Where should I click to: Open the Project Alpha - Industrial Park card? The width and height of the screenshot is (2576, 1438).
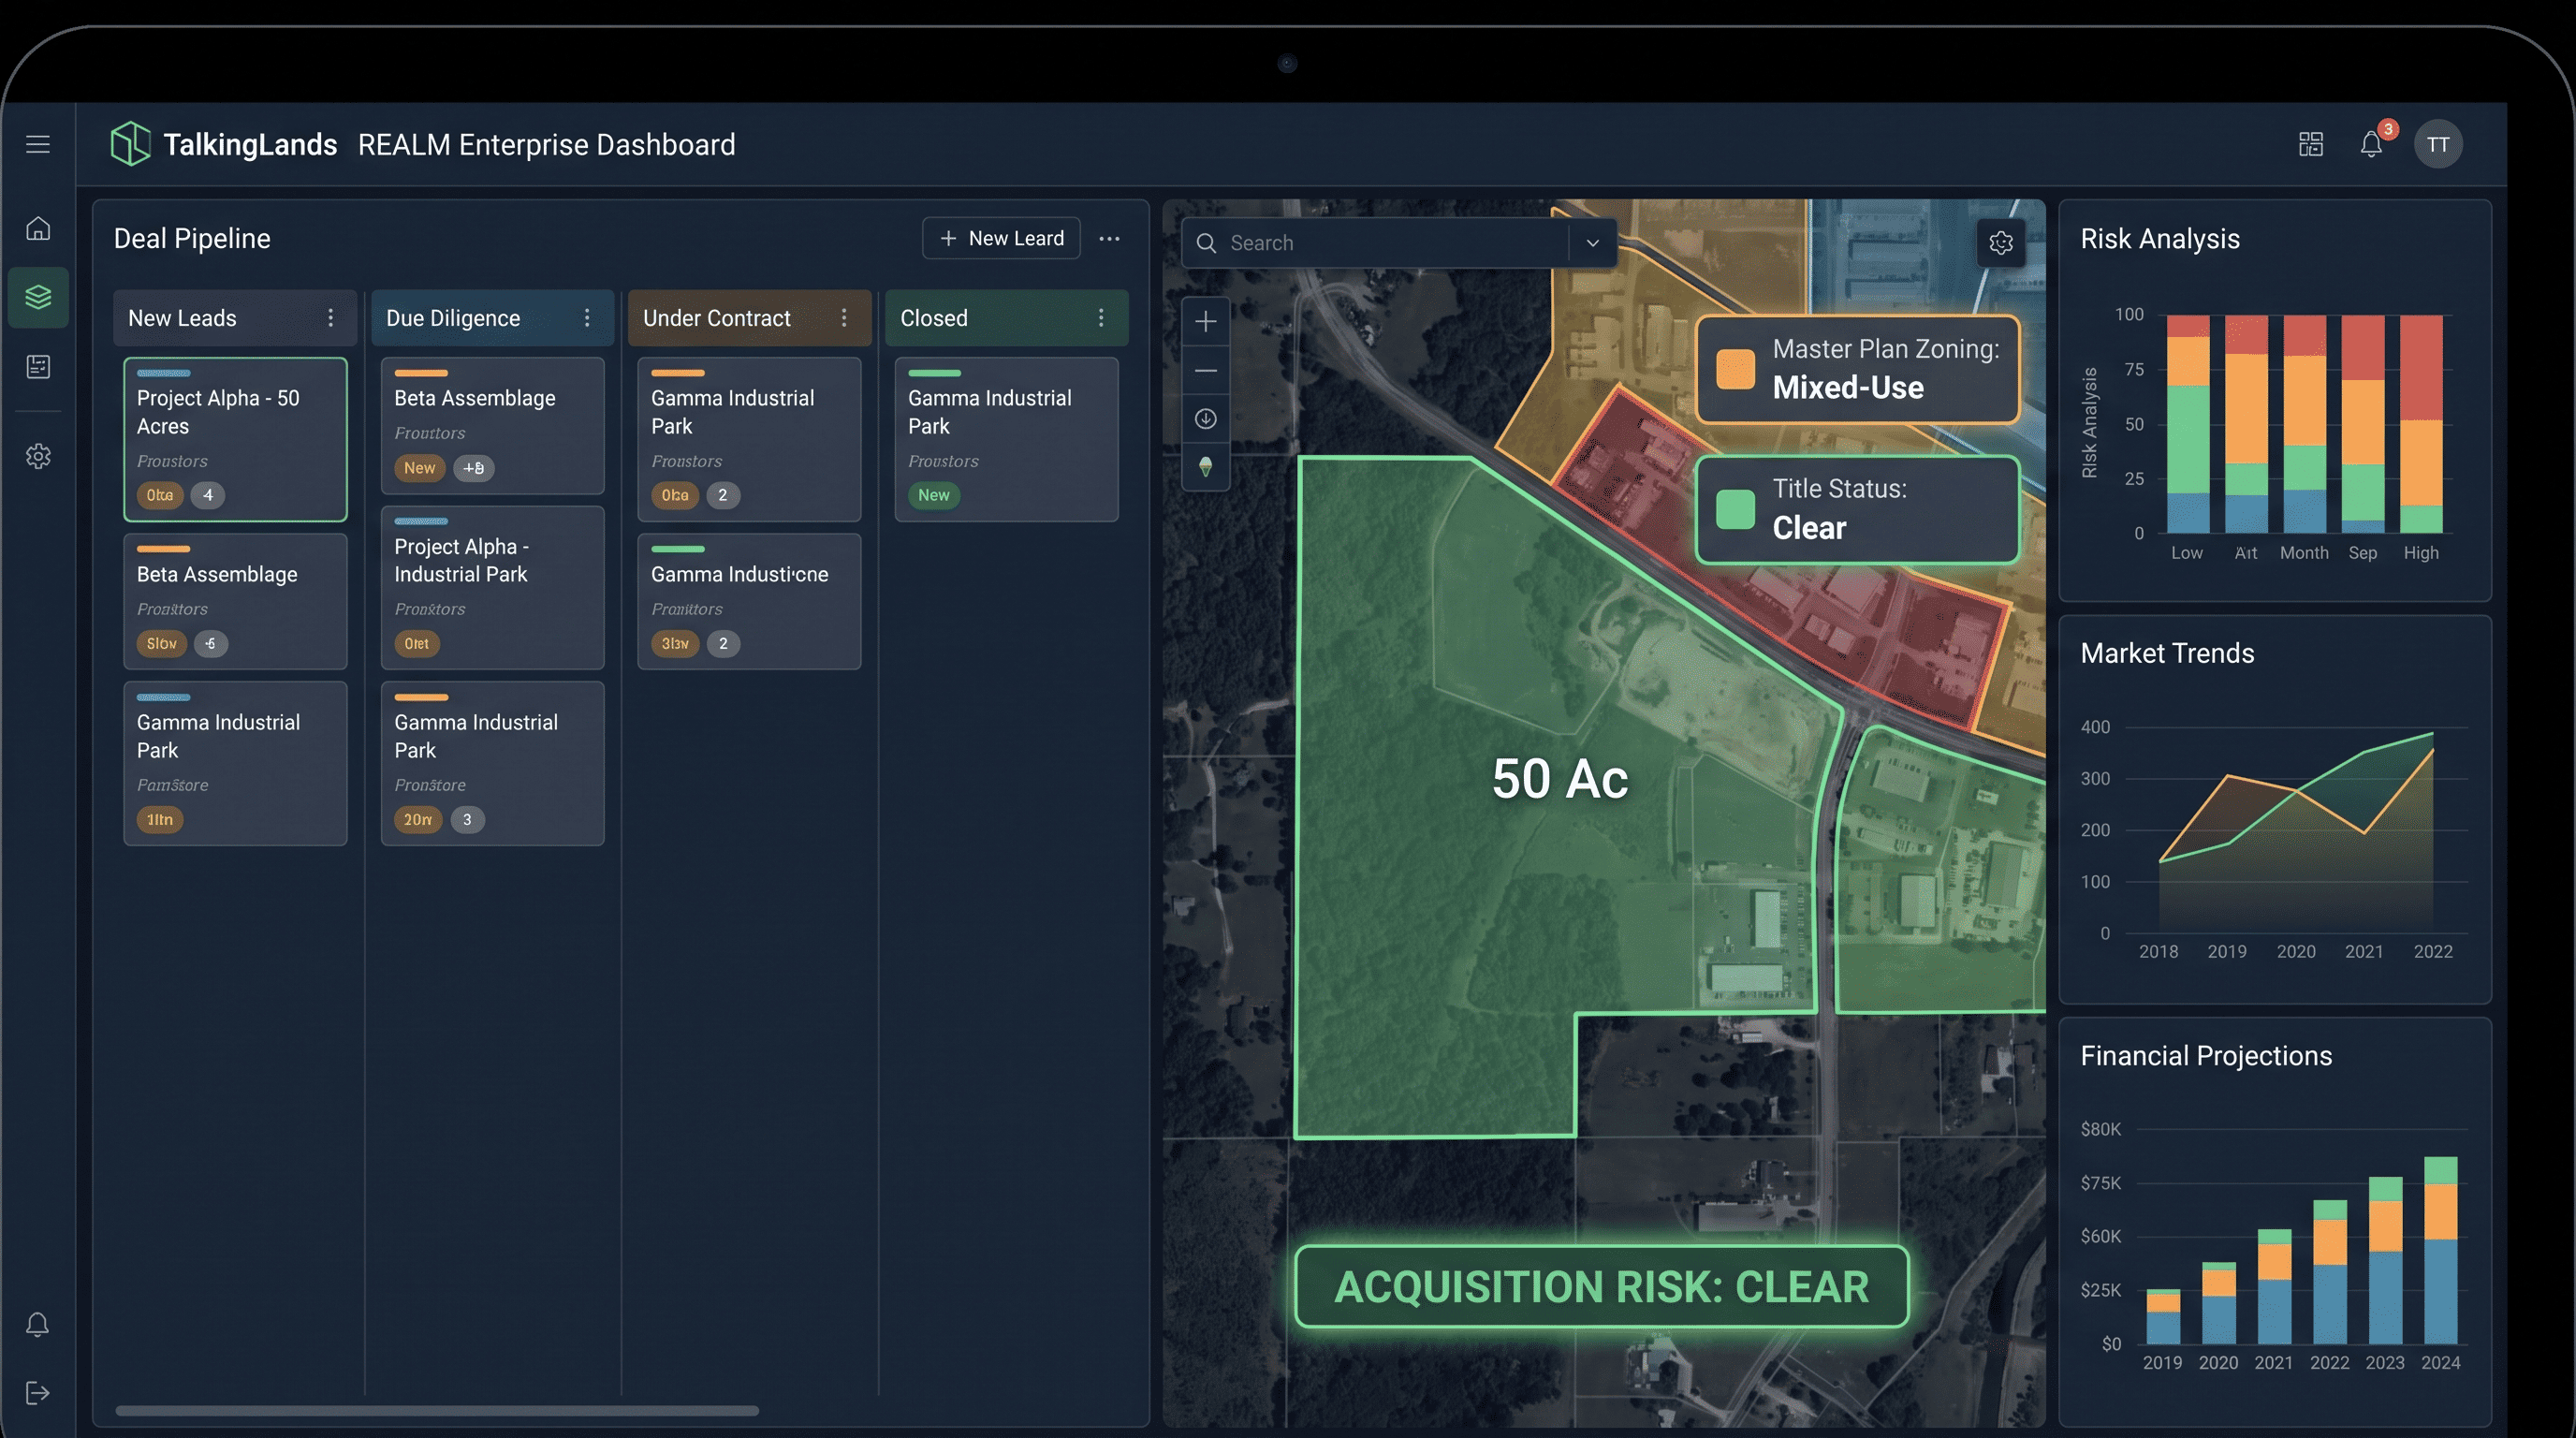coord(492,588)
